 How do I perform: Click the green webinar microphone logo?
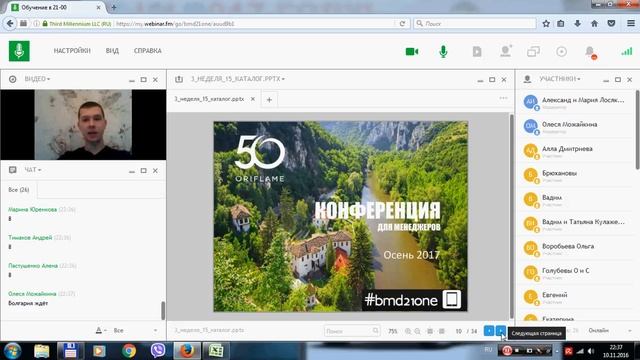point(19,51)
